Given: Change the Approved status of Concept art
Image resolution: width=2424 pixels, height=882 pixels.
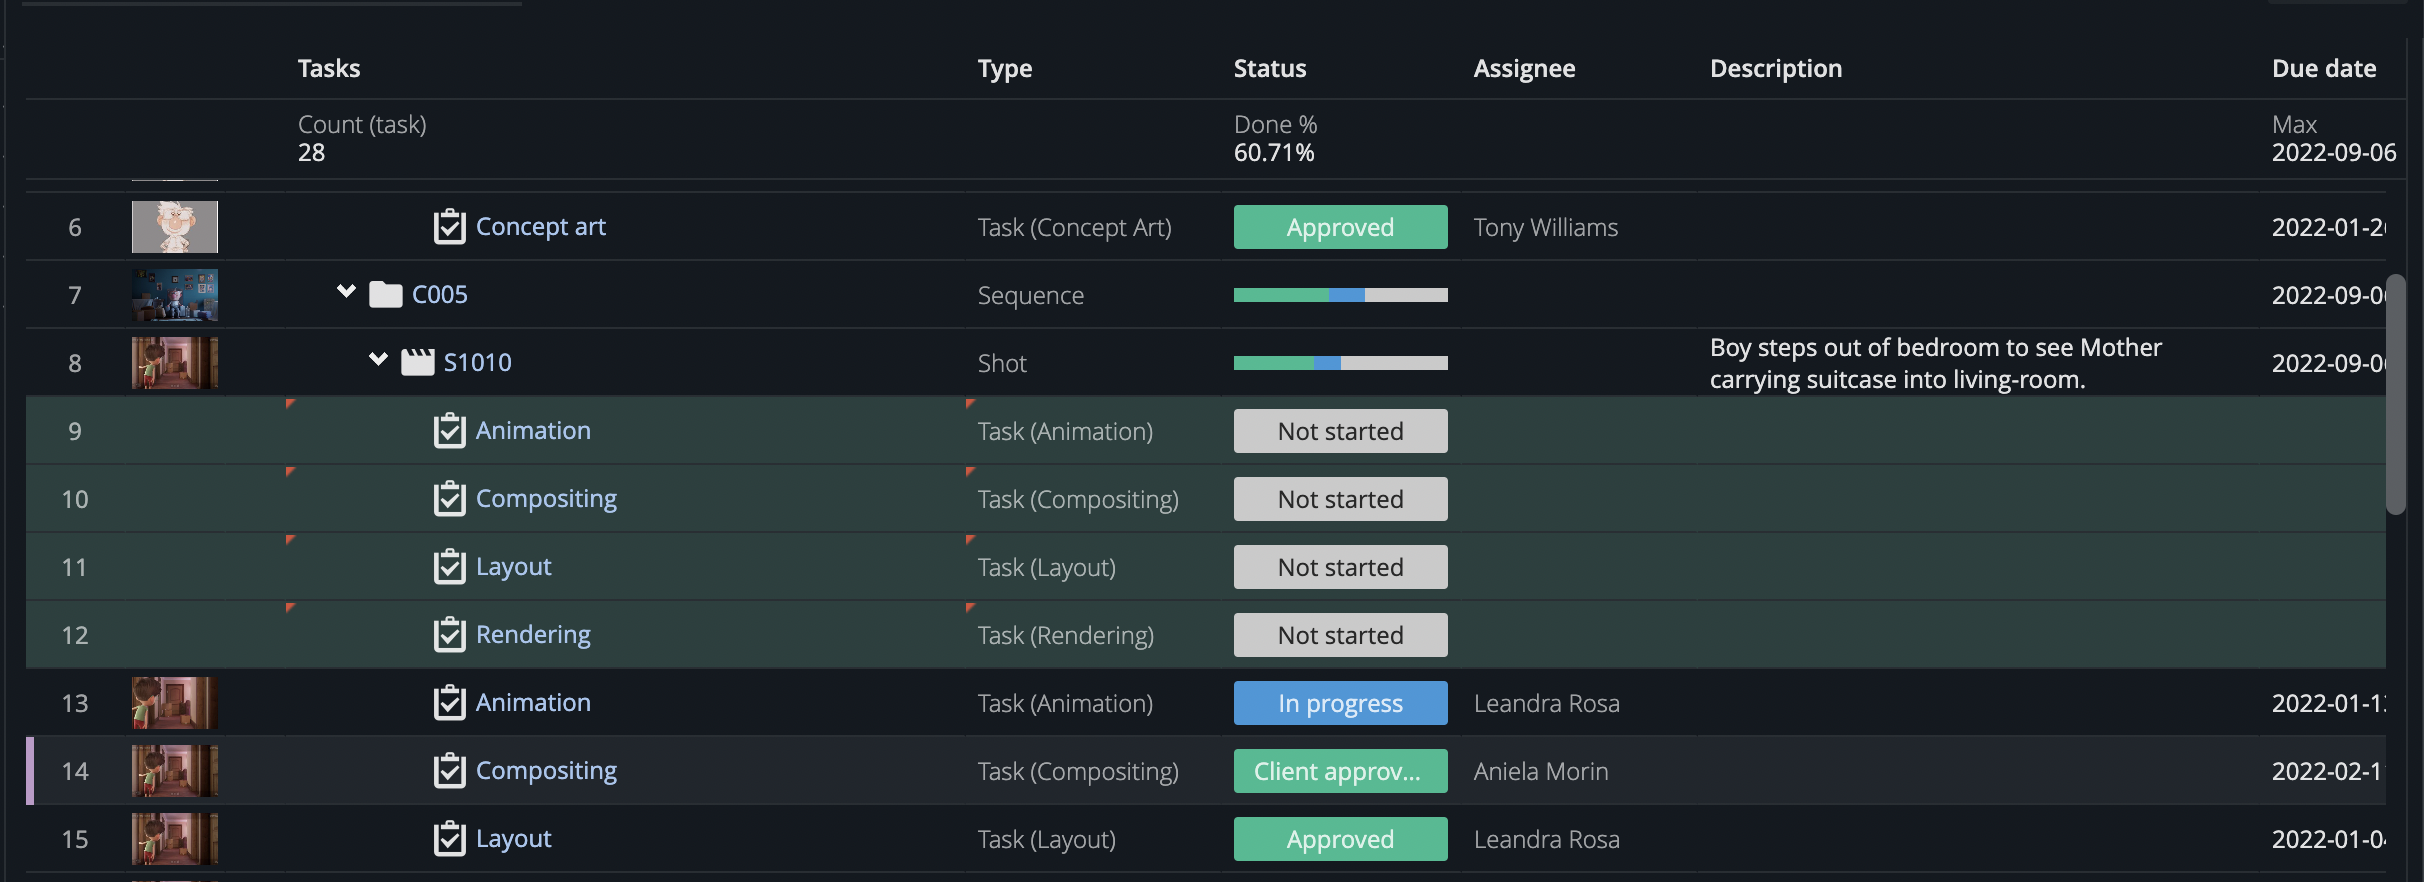Looking at the screenshot, I should click(x=1340, y=227).
